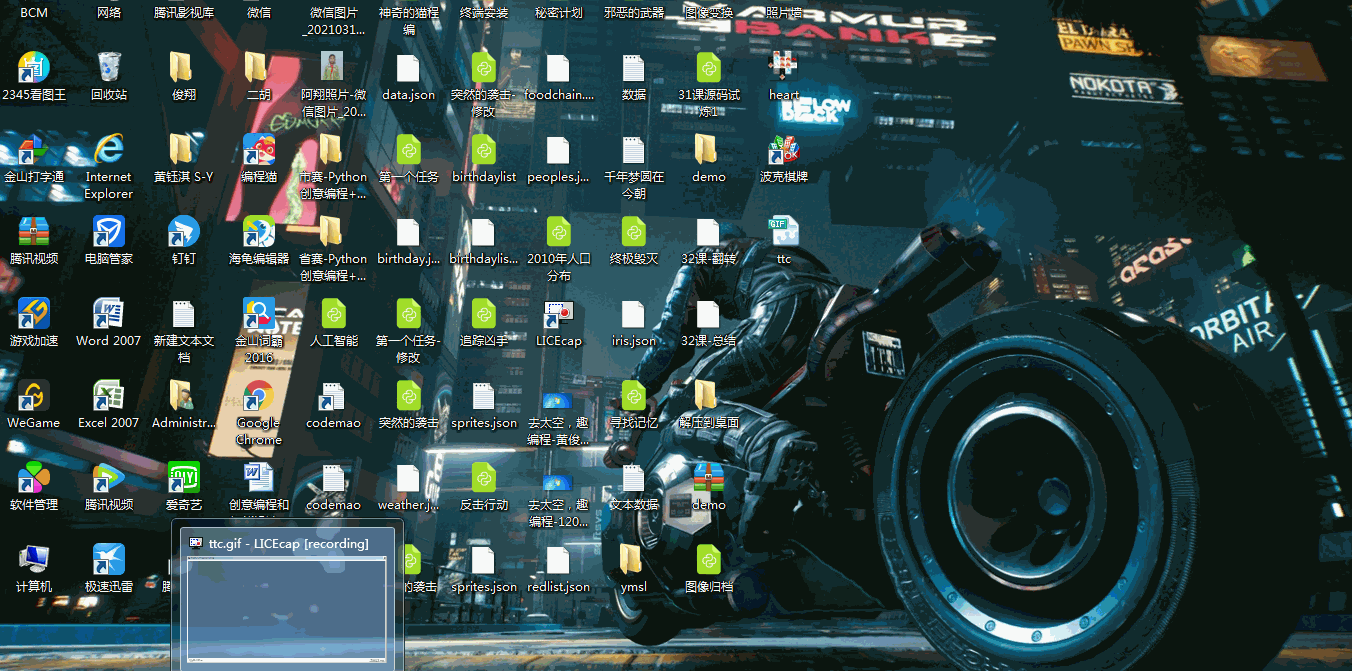The width and height of the screenshot is (1352, 671).
Task: Open the 软件管理 shortcut icon
Action: 34,478
